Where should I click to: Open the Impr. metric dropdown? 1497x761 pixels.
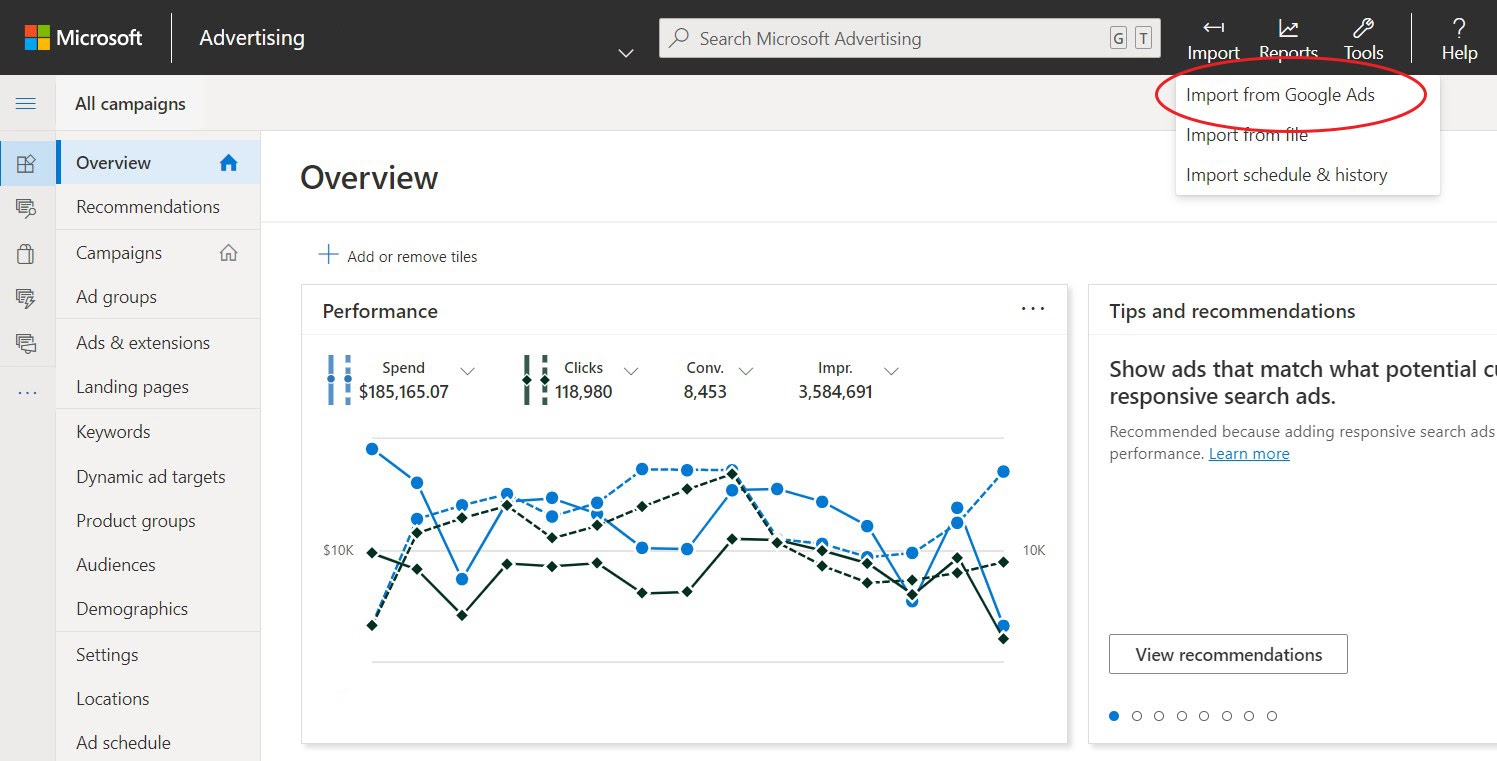pos(891,371)
